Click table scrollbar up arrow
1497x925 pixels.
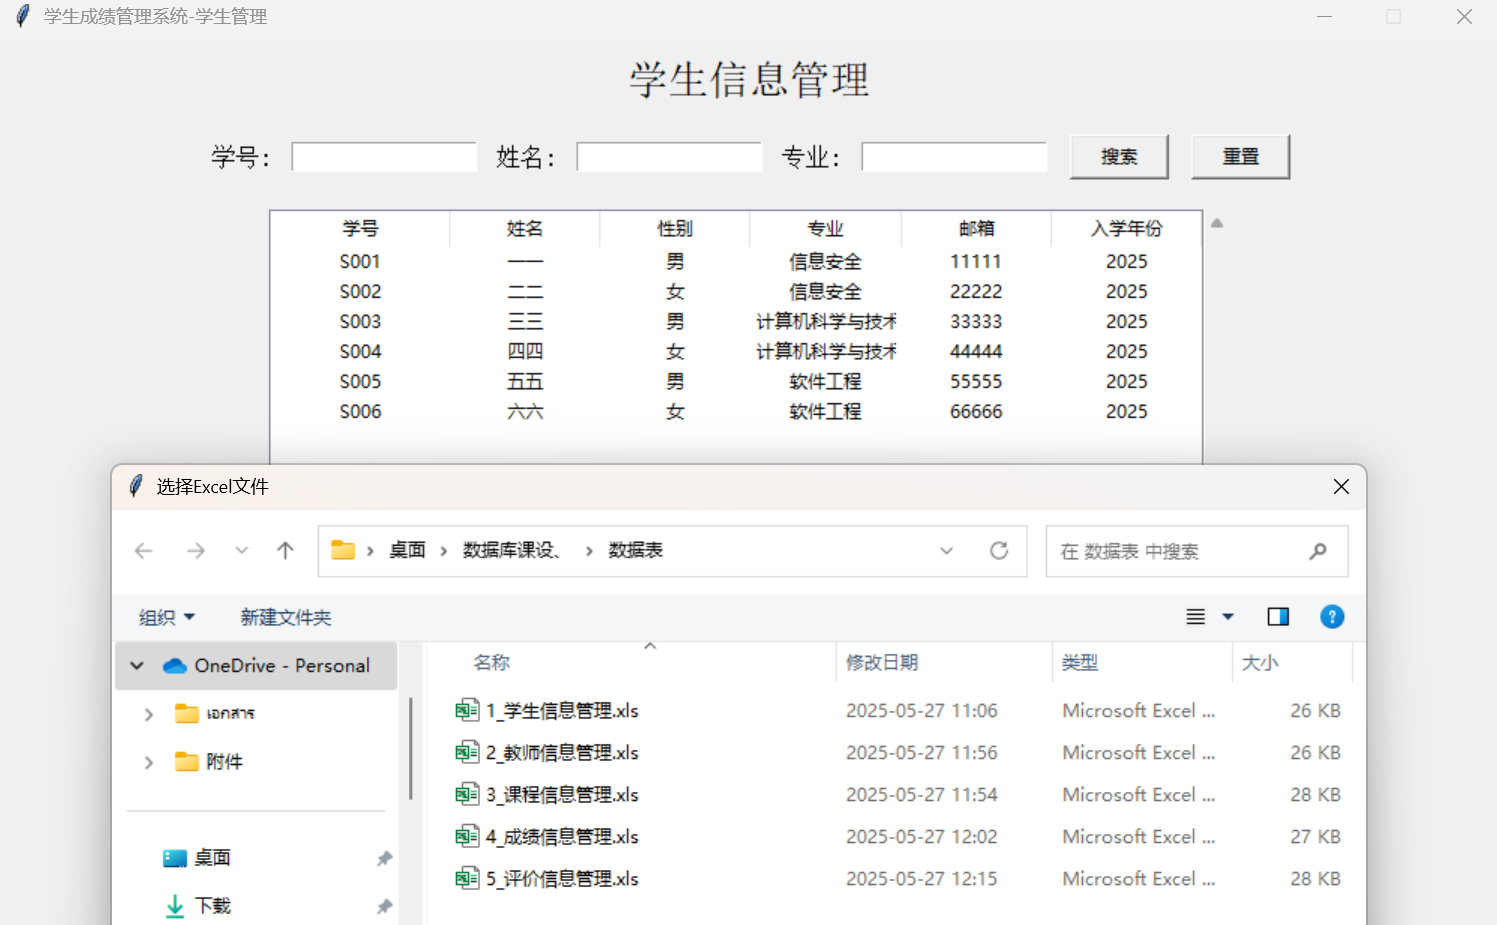(1217, 223)
